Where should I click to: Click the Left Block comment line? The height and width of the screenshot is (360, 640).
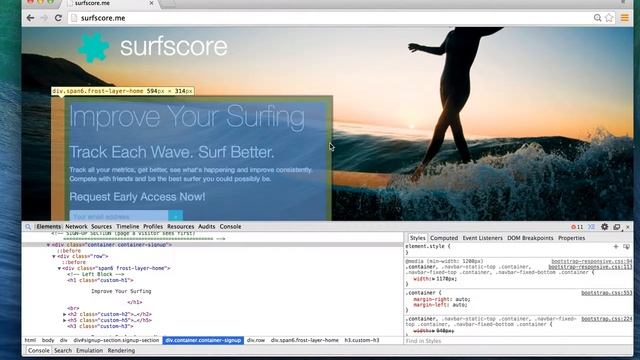point(96,274)
